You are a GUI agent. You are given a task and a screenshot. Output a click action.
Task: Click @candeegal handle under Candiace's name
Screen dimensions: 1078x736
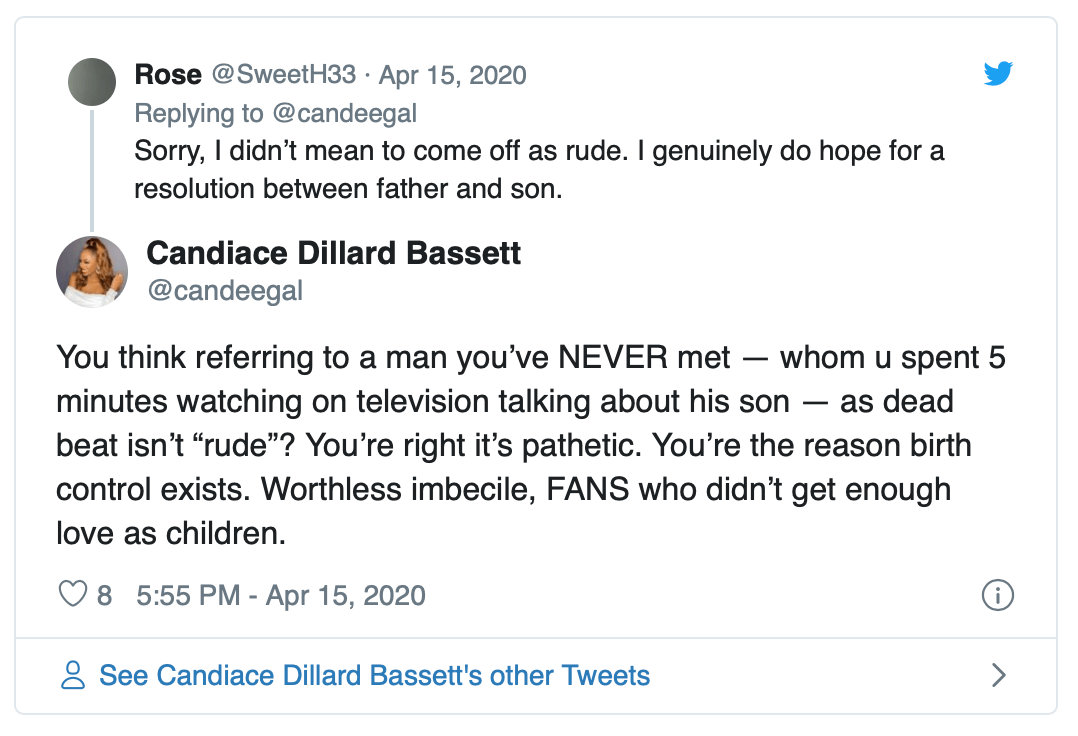pyautogui.click(x=225, y=291)
